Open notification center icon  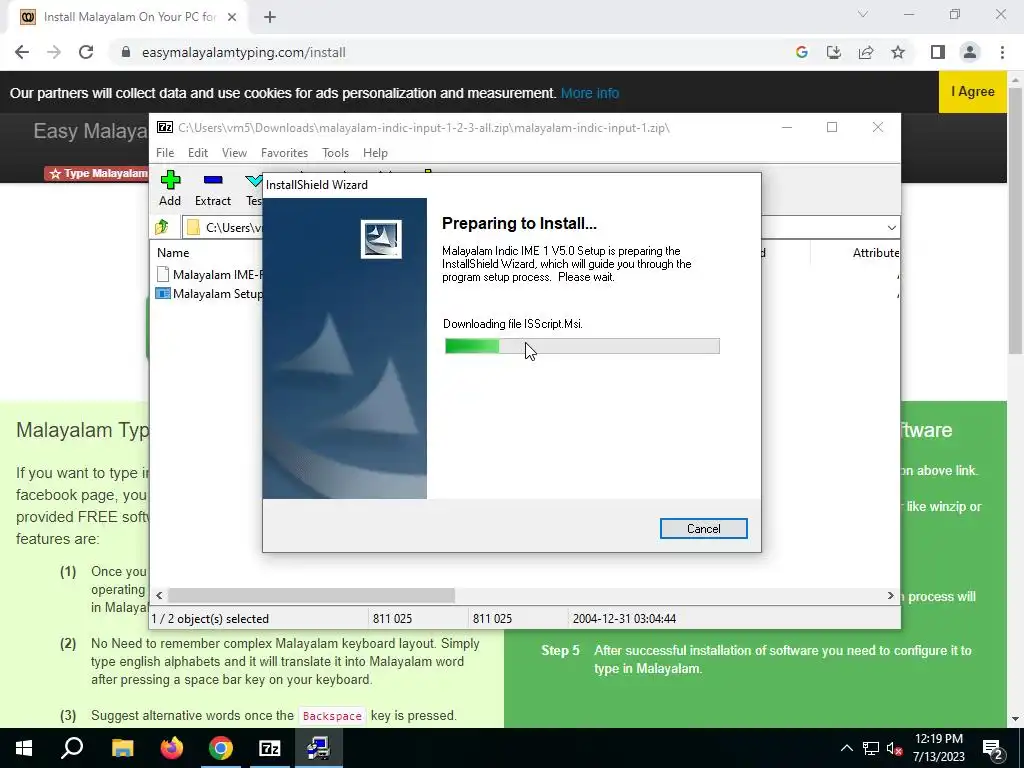pos(993,748)
